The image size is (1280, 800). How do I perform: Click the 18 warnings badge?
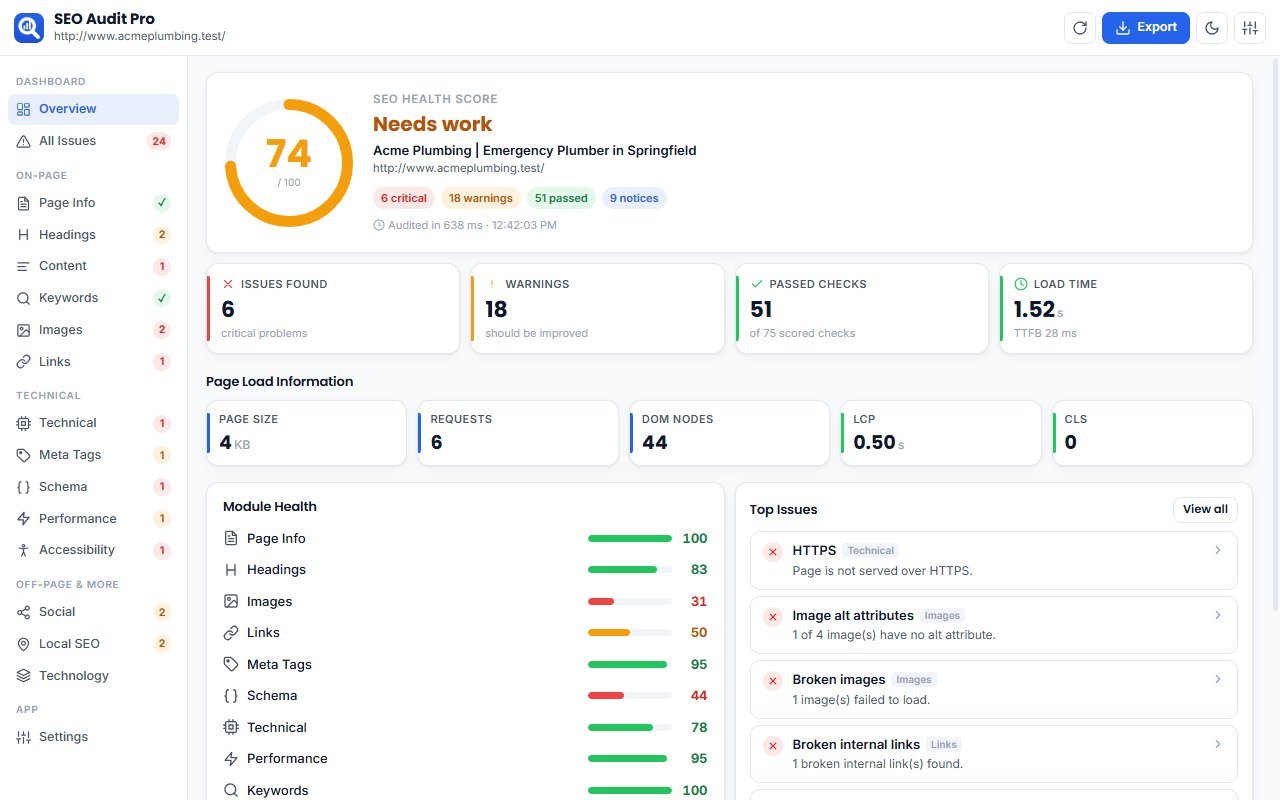pyautogui.click(x=481, y=198)
